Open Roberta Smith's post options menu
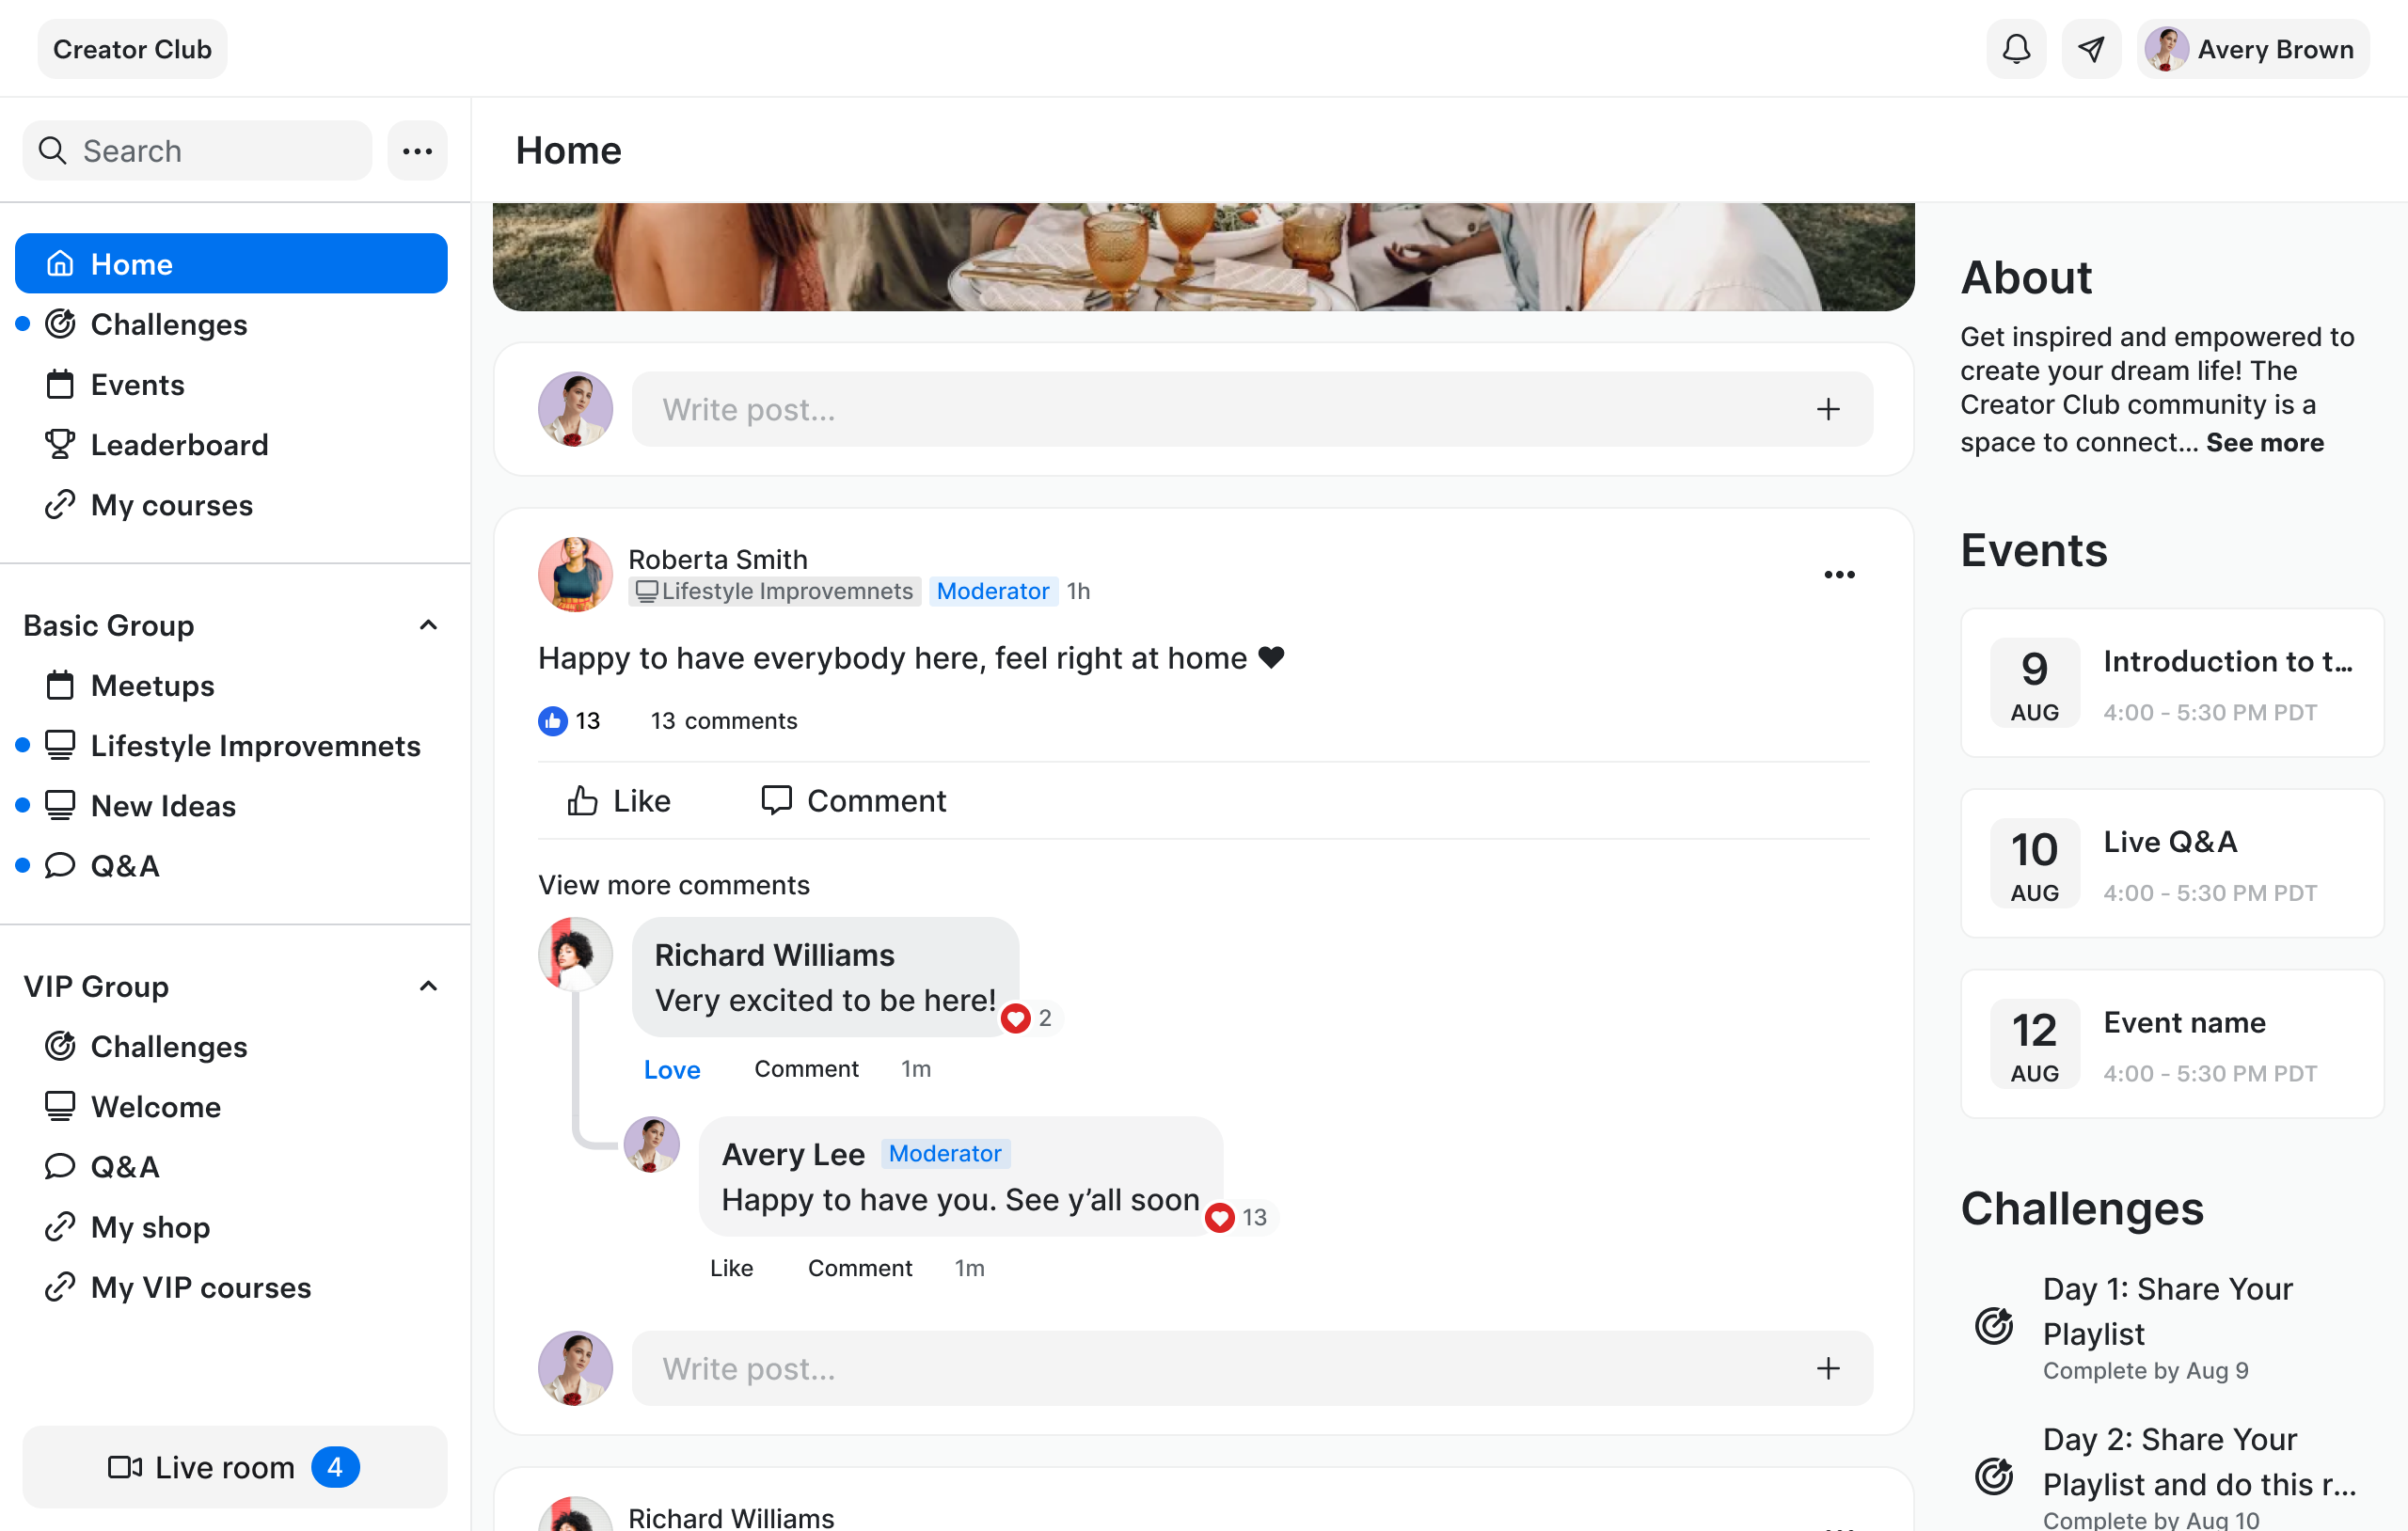2408x1531 pixels. 1838,574
